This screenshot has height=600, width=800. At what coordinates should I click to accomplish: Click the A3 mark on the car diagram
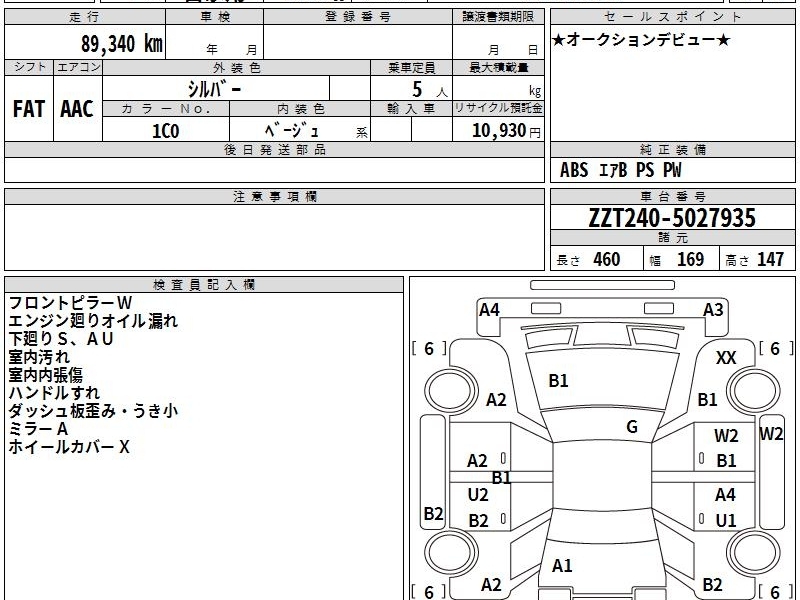tap(713, 310)
